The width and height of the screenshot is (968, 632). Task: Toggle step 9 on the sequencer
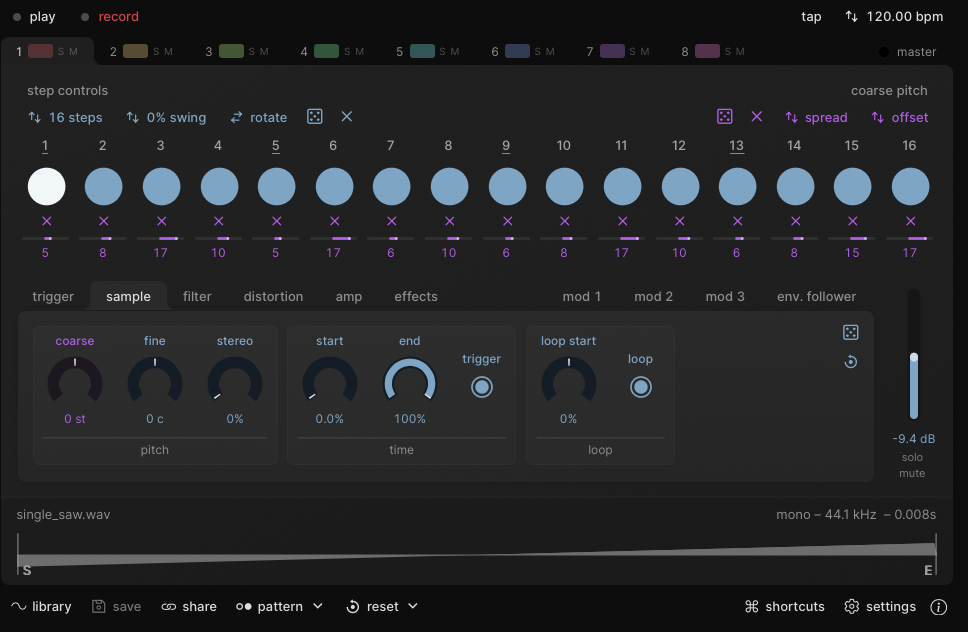tap(507, 186)
